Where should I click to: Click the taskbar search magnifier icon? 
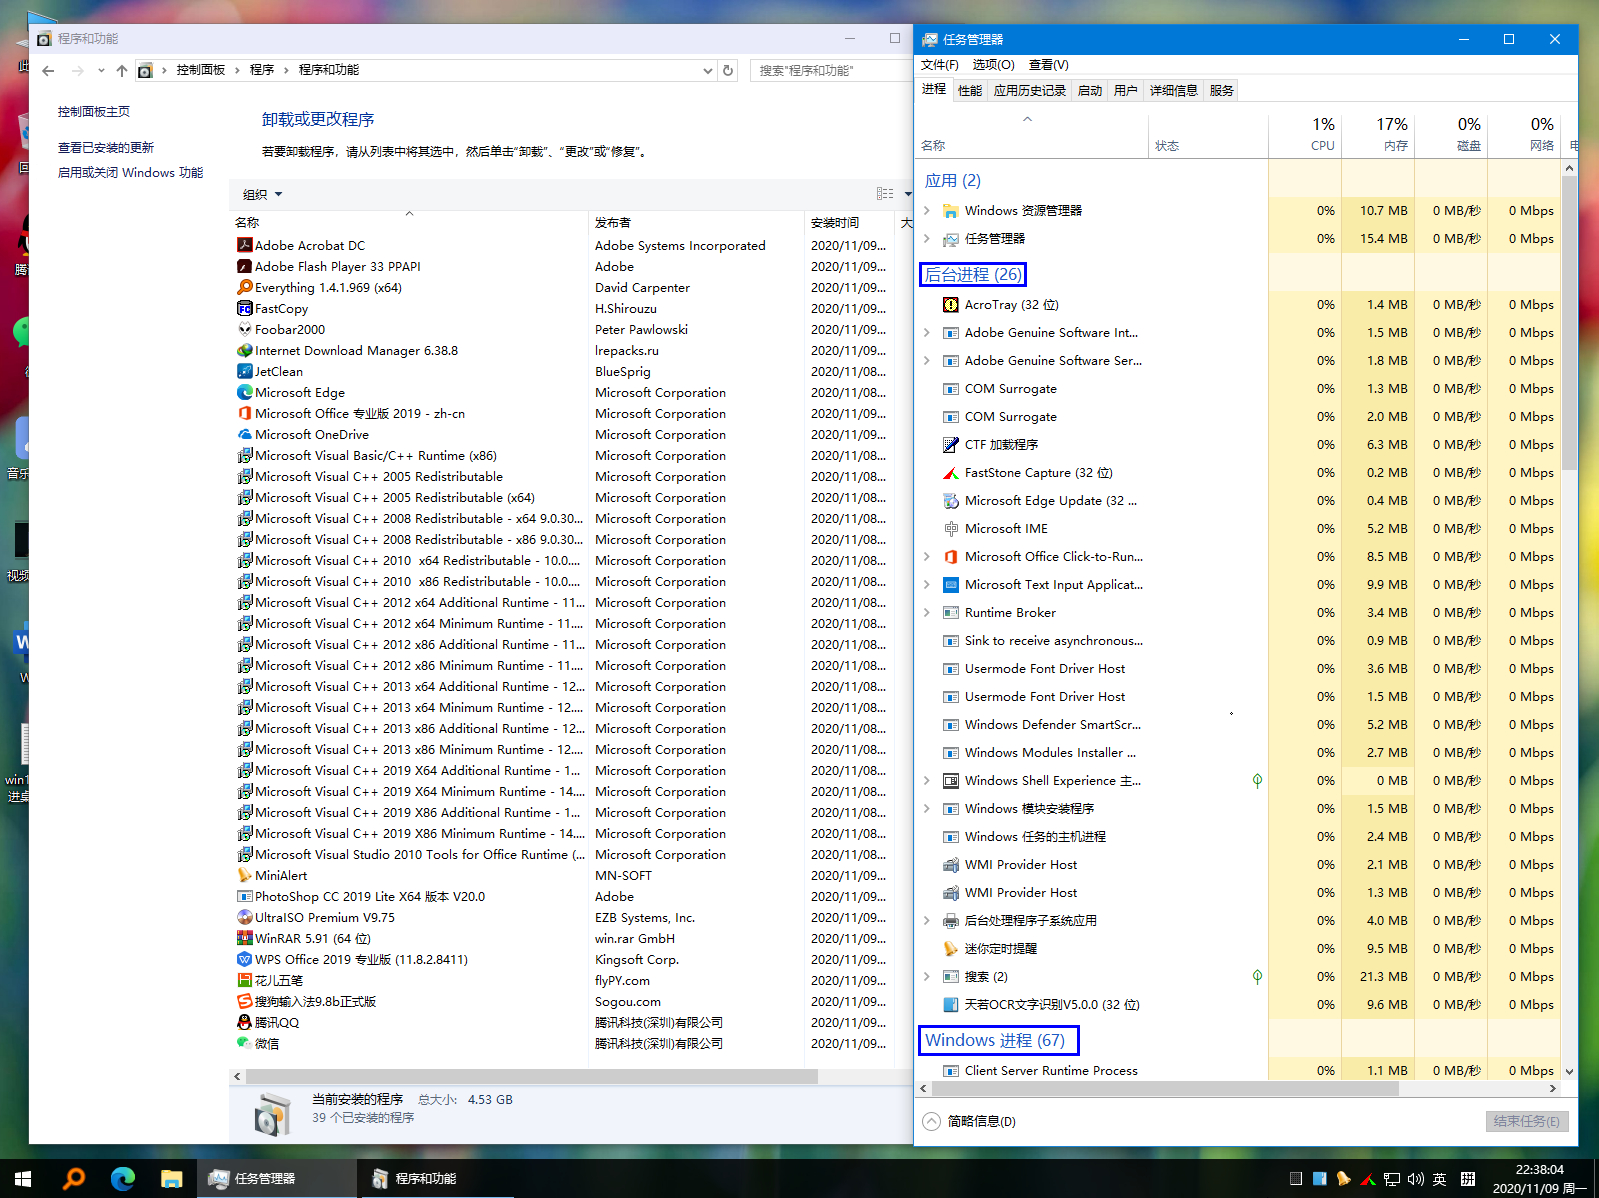coord(74,1178)
